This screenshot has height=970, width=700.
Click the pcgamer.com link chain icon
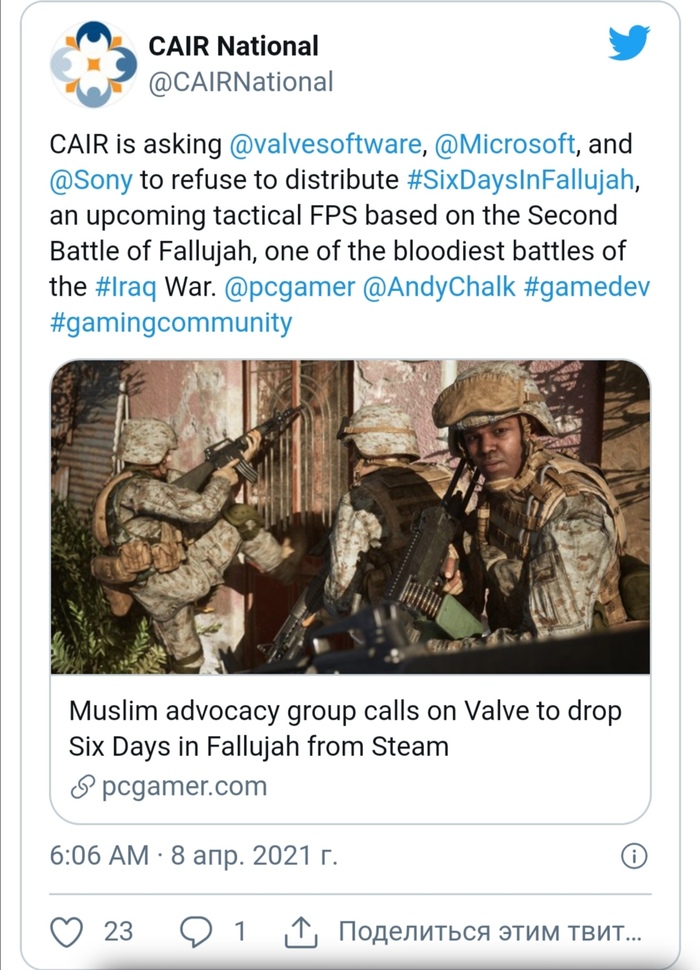click(82, 787)
